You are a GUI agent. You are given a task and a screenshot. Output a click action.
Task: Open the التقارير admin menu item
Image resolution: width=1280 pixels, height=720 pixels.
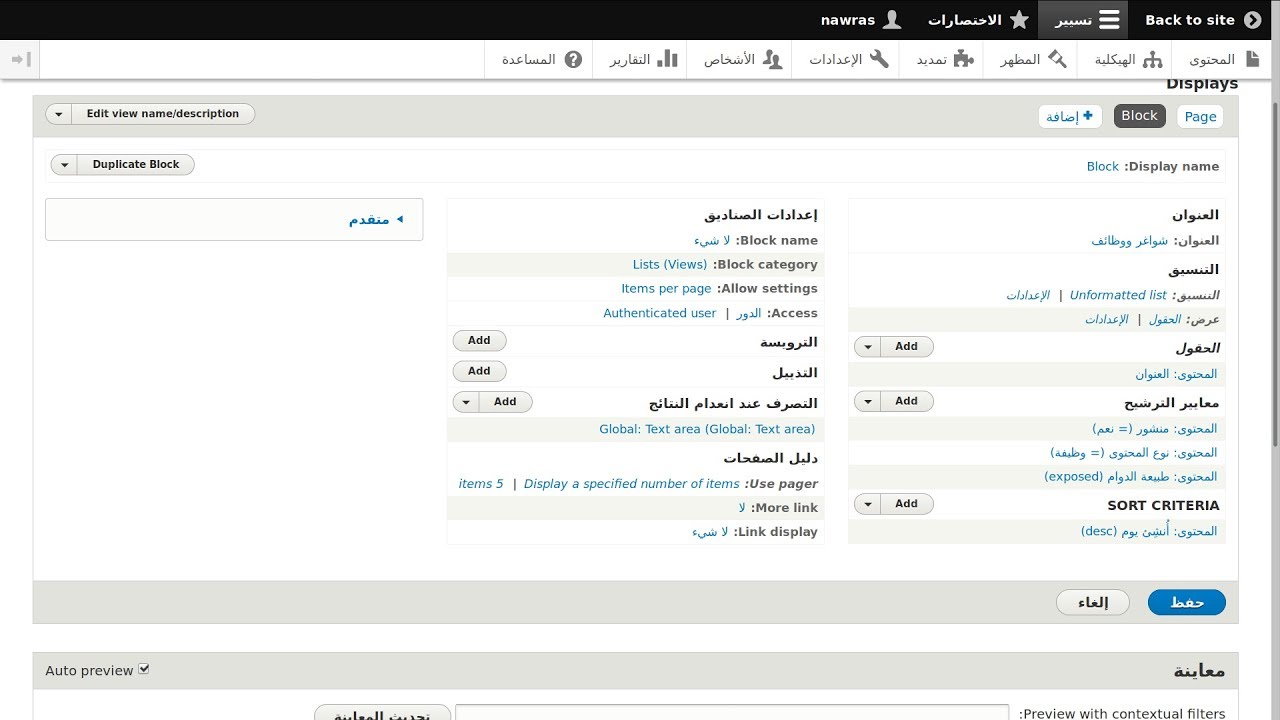[643, 59]
